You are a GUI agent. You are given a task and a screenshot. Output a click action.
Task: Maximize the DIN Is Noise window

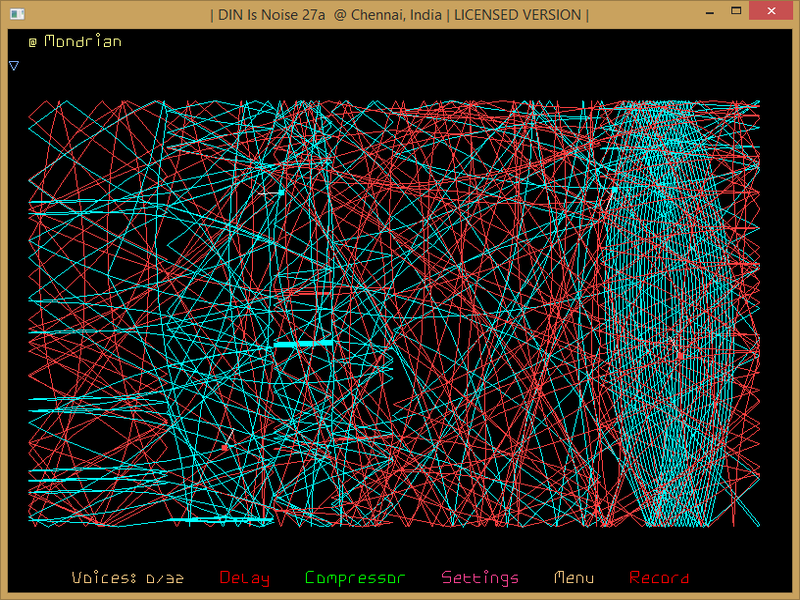point(738,12)
